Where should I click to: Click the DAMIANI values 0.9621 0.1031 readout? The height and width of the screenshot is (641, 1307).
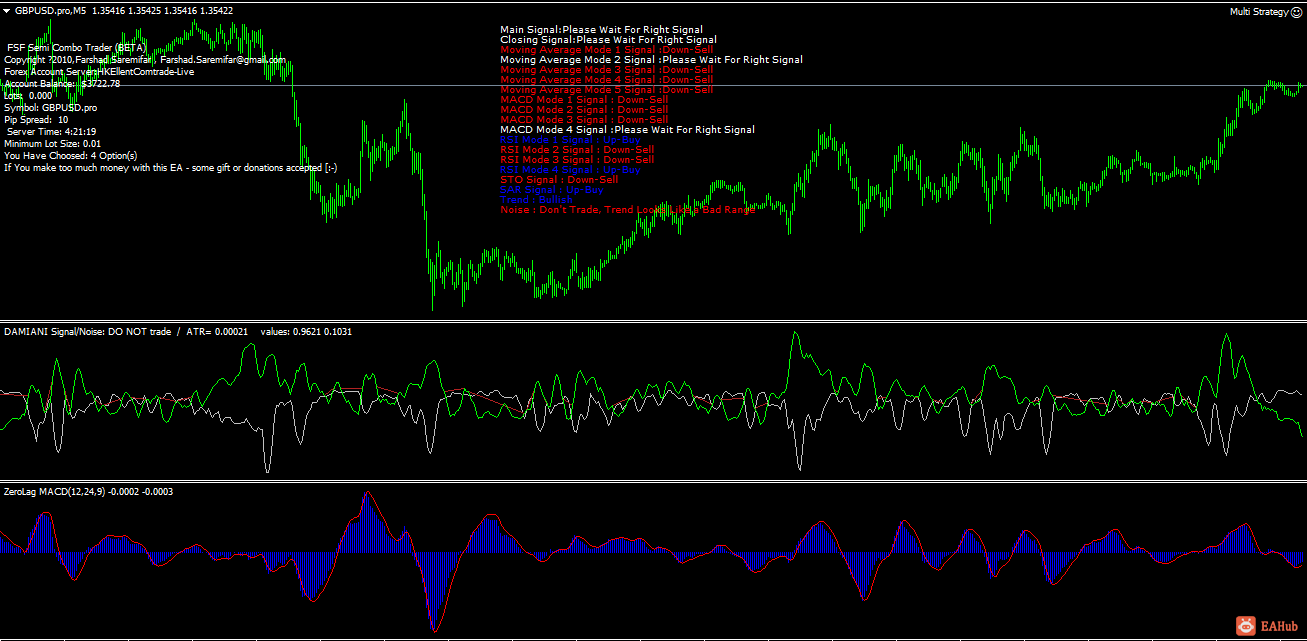tap(306, 331)
